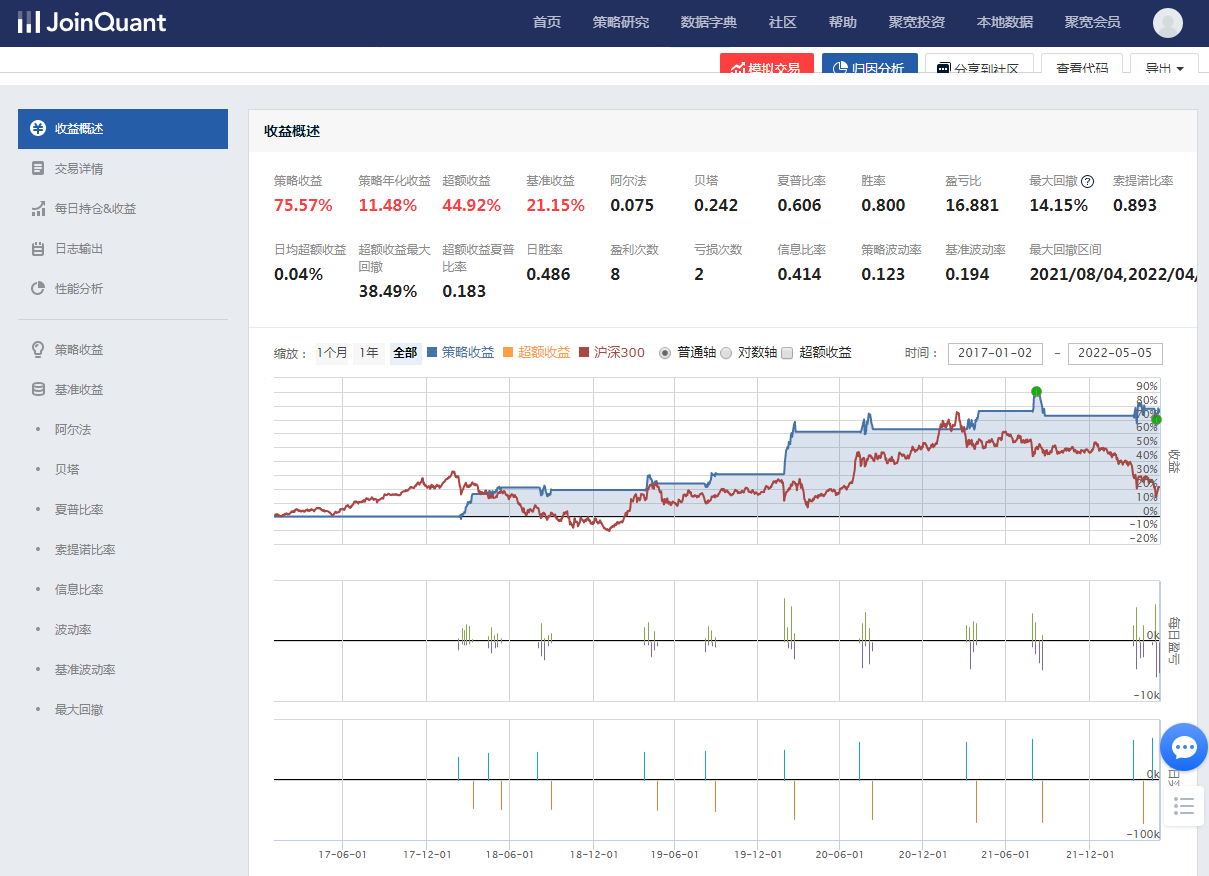Viewport: 1209px width, 876px height.
Task: Open the user avatar menu
Action: (x=1167, y=23)
